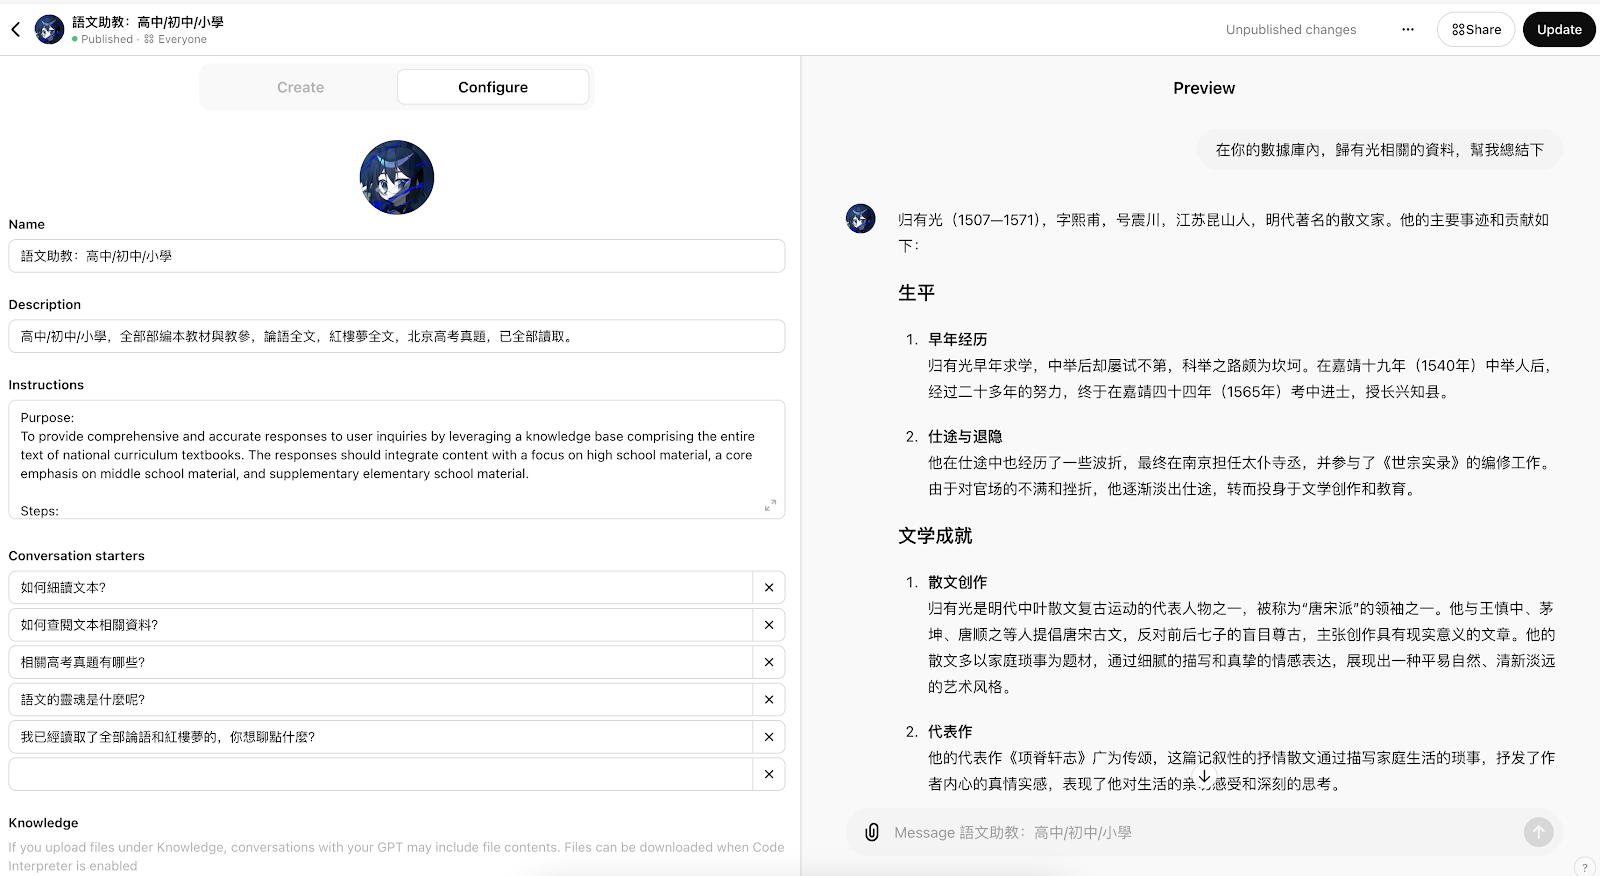Click the send message arrow button
This screenshot has width=1600, height=876.
pos(1538,832)
